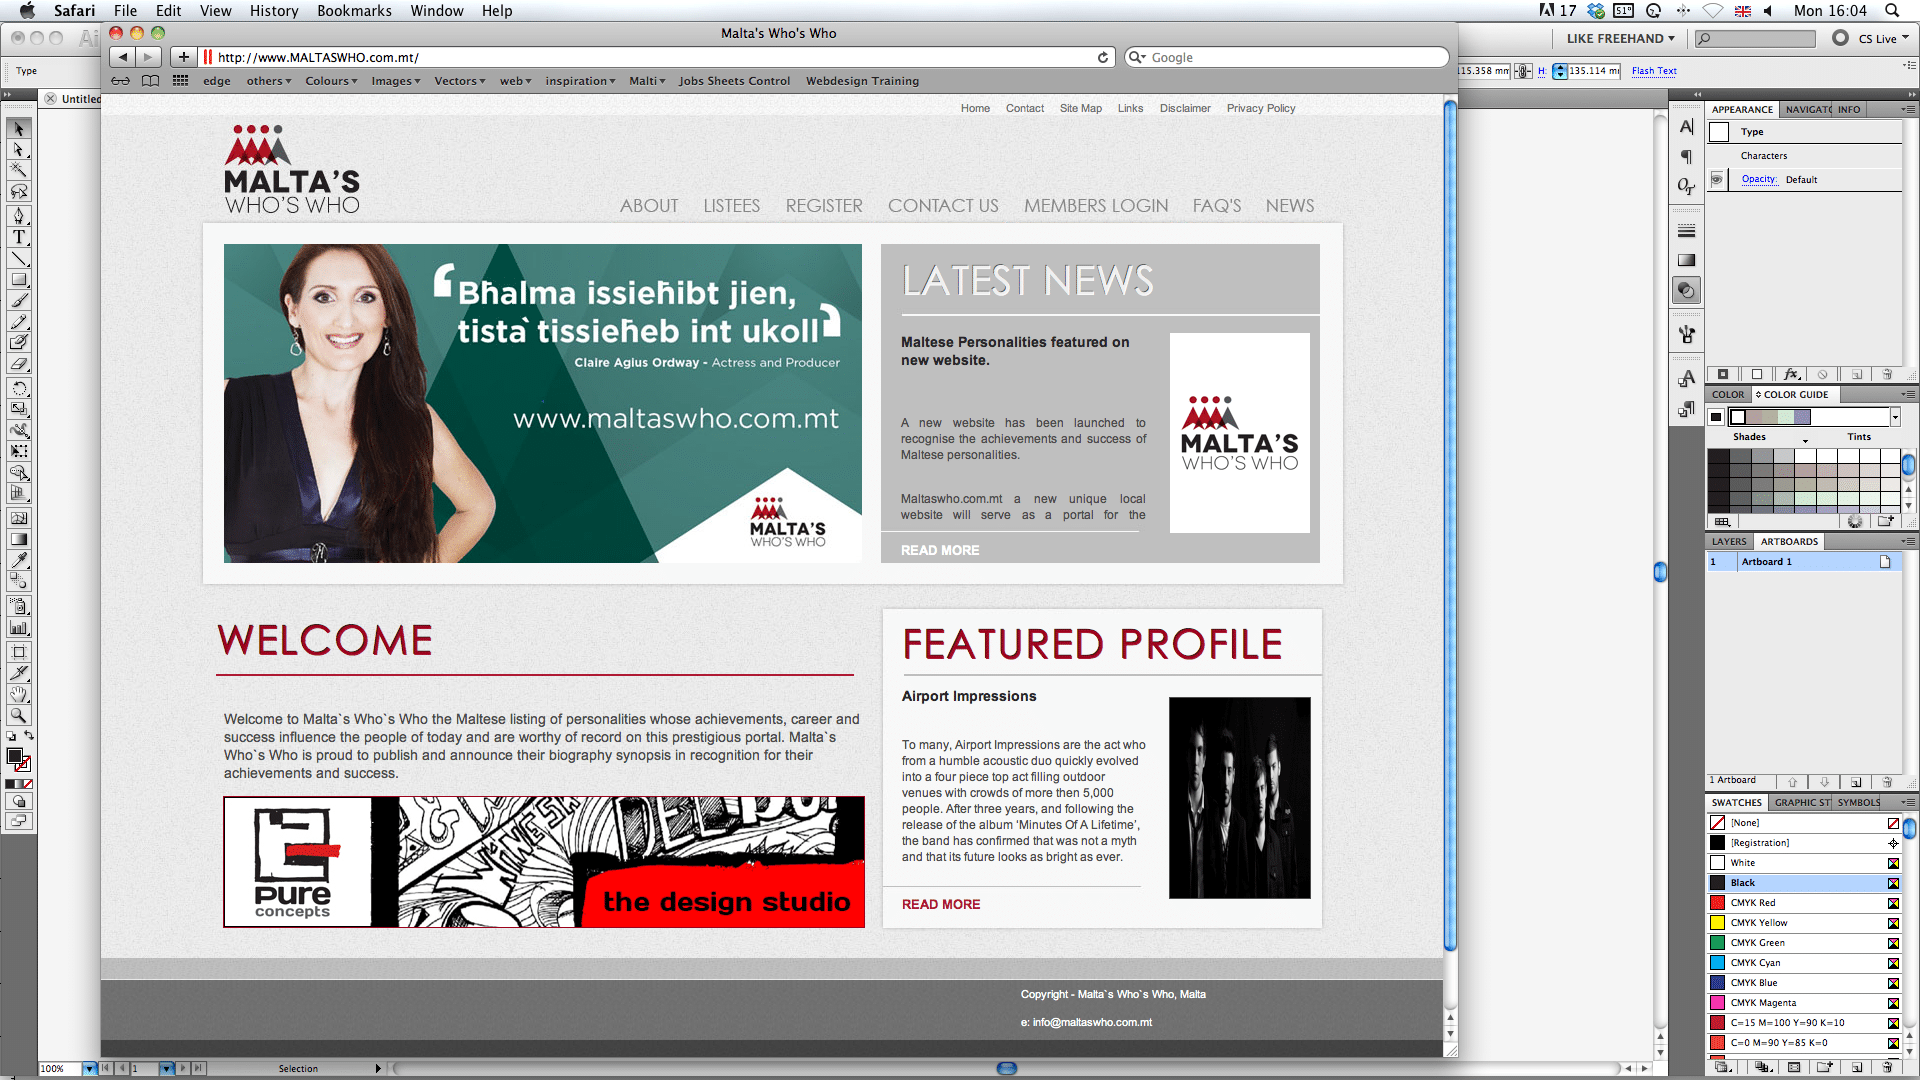Click READ MORE under Featured Profile
The width and height of the screenshot is (1920, 1080).
941,904
